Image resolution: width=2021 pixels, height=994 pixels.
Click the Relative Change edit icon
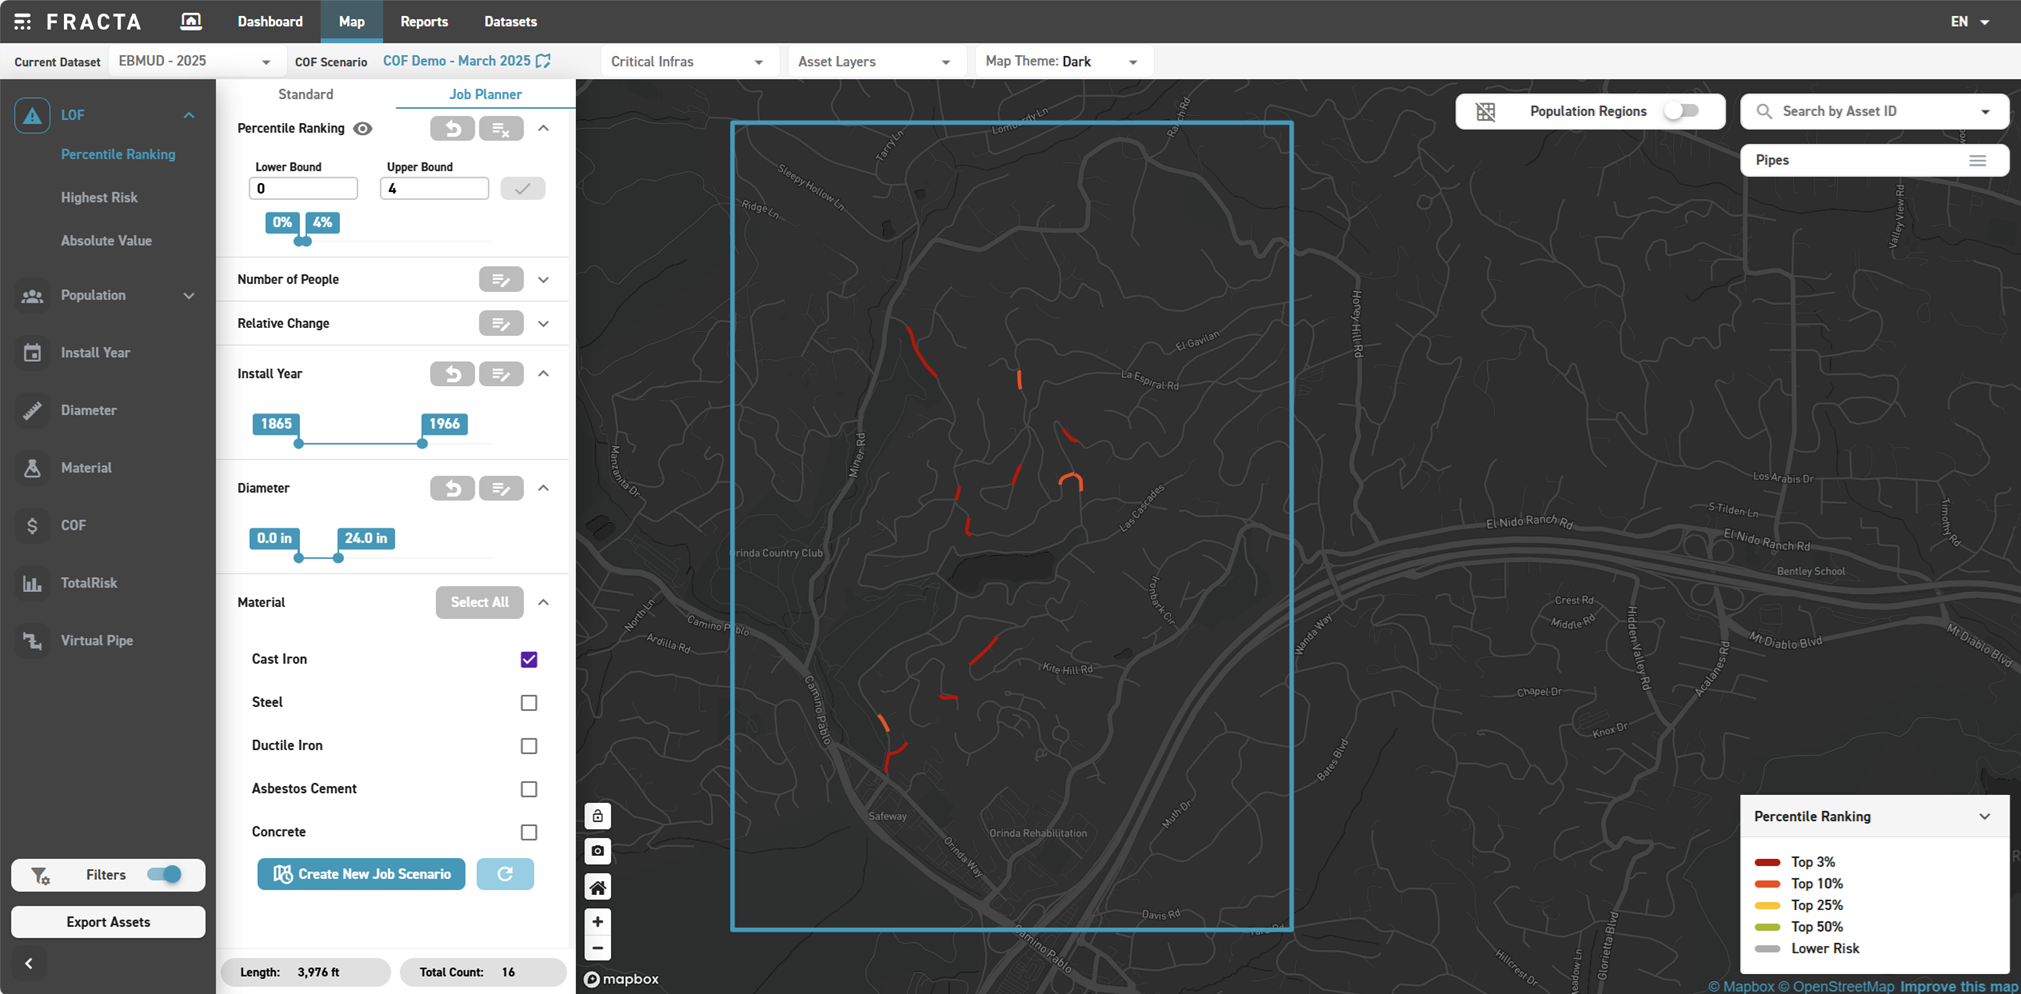point(501,324)
